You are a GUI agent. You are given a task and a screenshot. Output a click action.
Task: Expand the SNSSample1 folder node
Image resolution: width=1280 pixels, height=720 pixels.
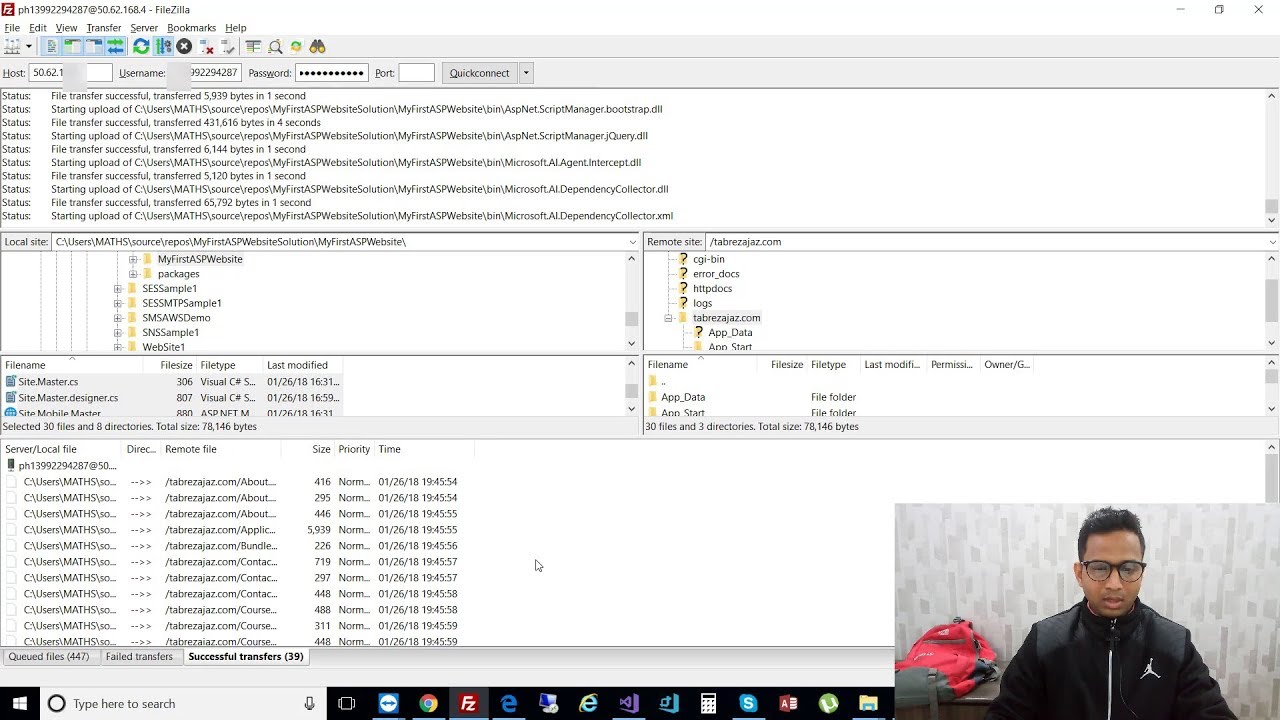coord(118,333)
